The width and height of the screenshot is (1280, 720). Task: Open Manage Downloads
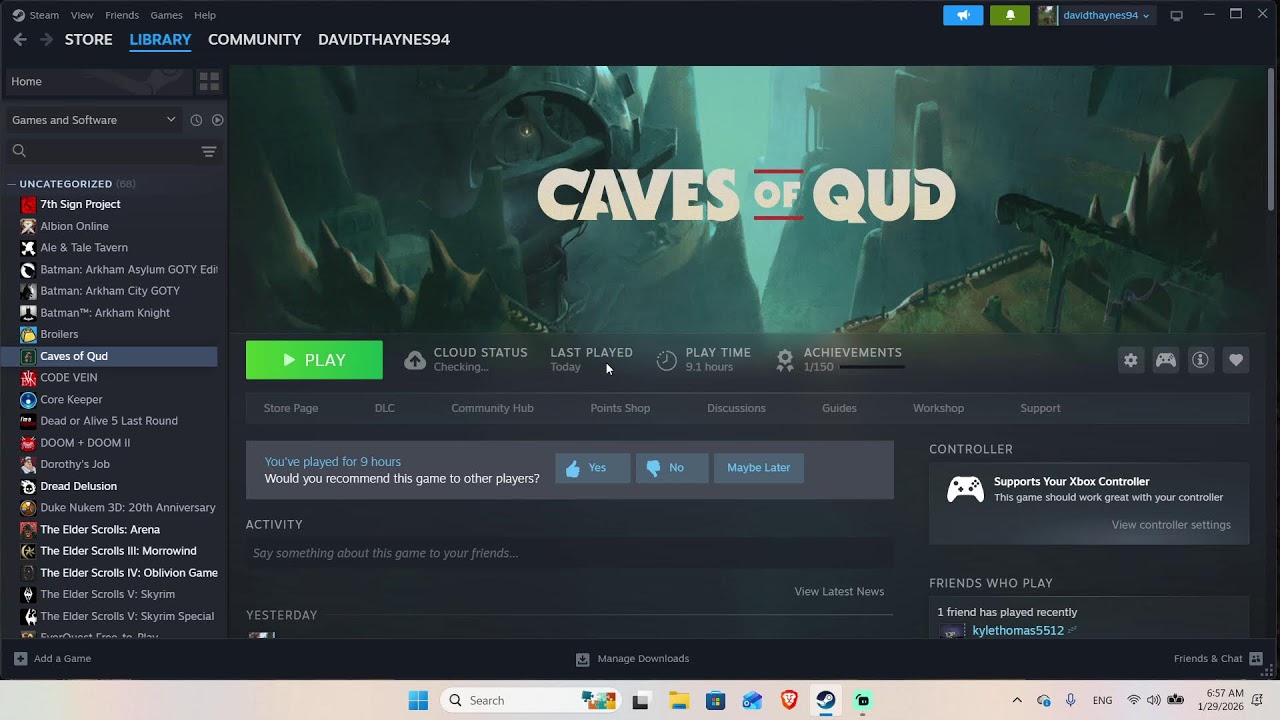pos(632,658)
